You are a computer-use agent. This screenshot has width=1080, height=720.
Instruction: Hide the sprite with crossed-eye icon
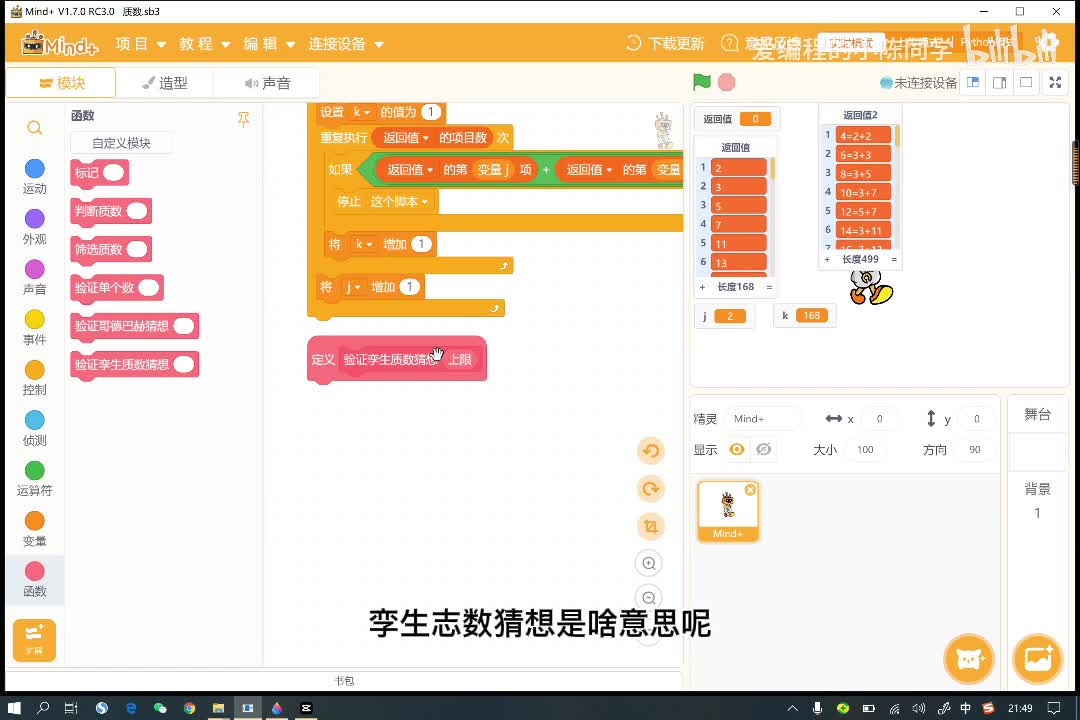[x=763, y=449]
